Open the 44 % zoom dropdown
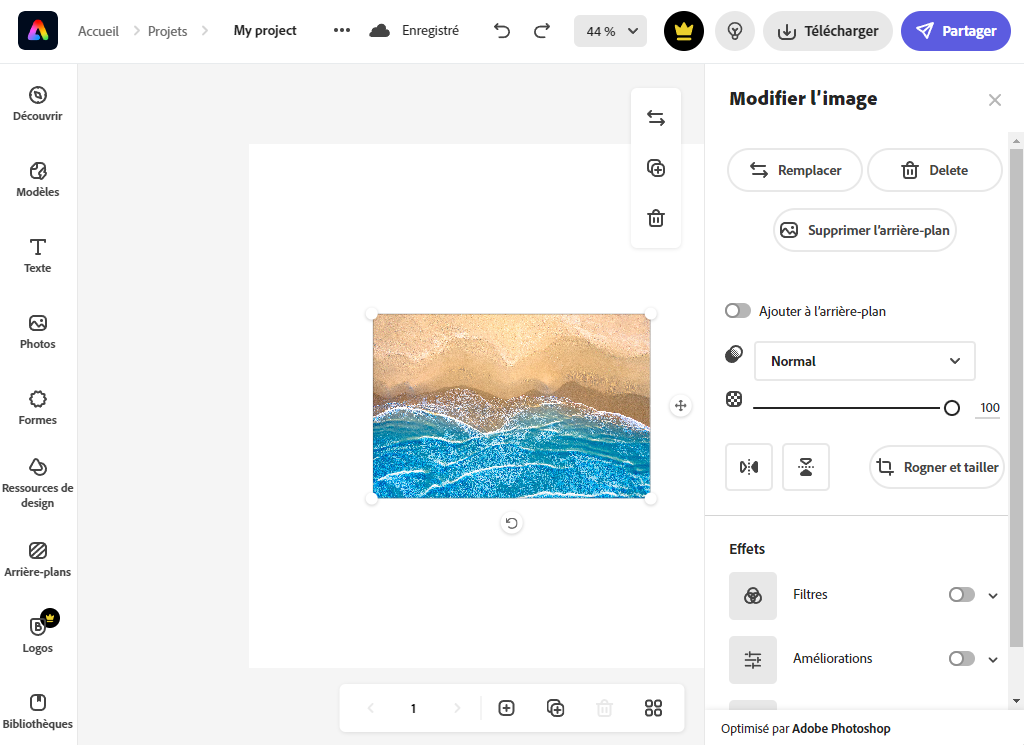 (x=610, y=31)
